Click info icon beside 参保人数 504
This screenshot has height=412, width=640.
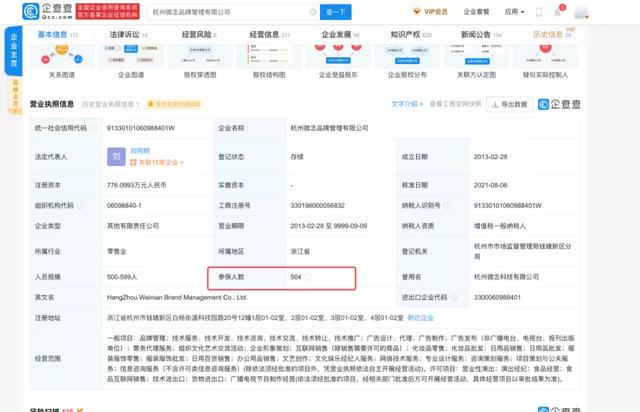[308, 277]
